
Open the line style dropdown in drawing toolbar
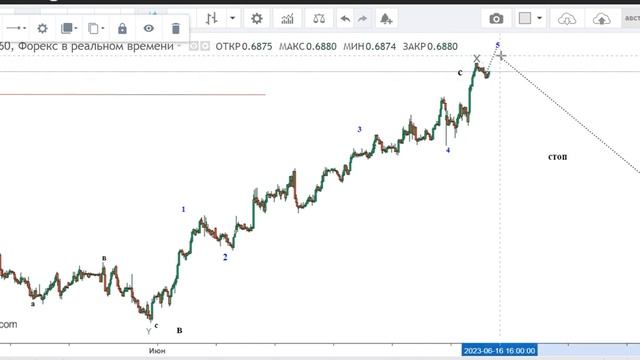16,28
